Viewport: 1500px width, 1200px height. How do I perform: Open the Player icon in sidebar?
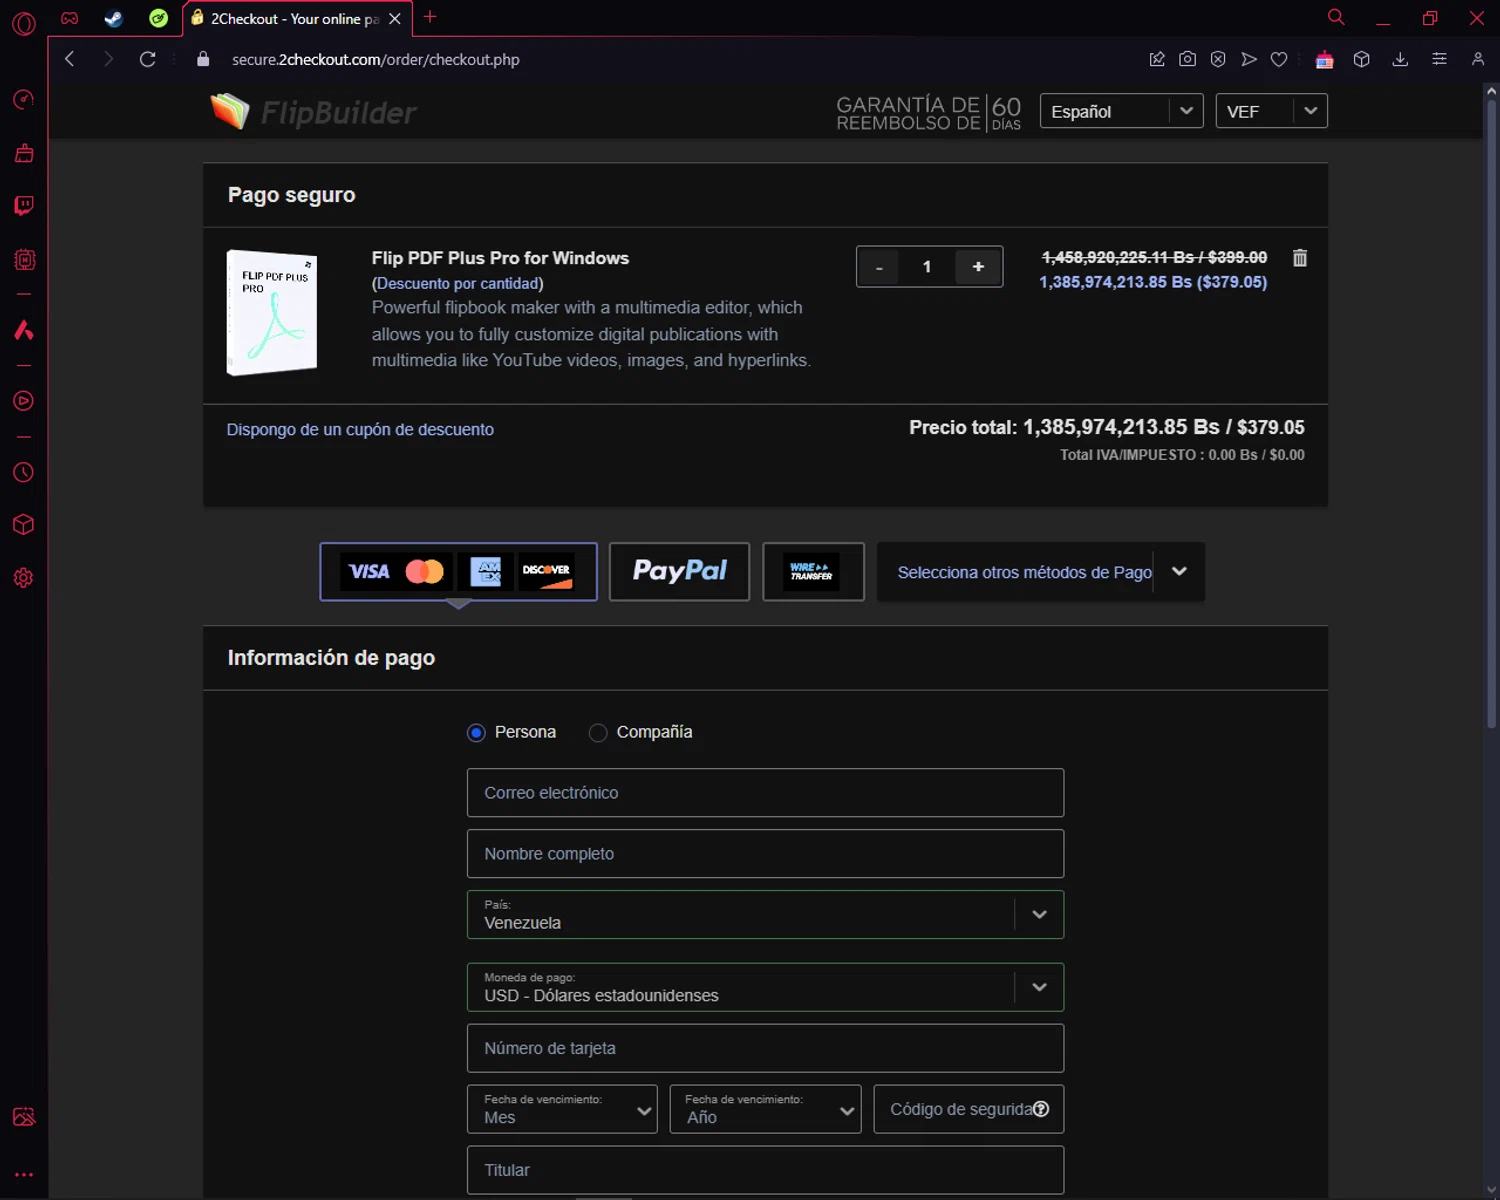(x=24, y=401)
